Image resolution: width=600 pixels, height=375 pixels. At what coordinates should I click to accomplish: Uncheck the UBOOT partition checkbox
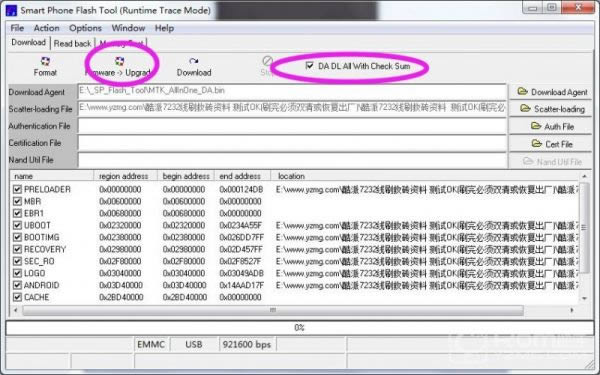17,225
